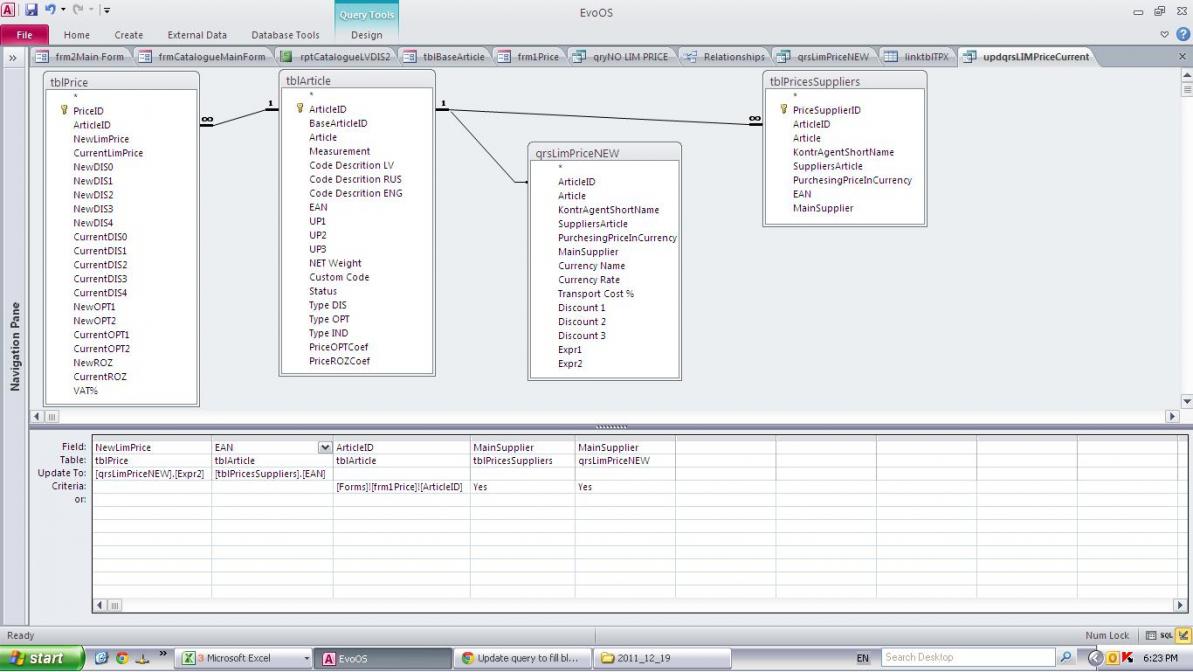The height and width of the screenshot is (672, 1193).
Task: Open the 2011_12_19 folder taskbar button
Action: (661, 658)
